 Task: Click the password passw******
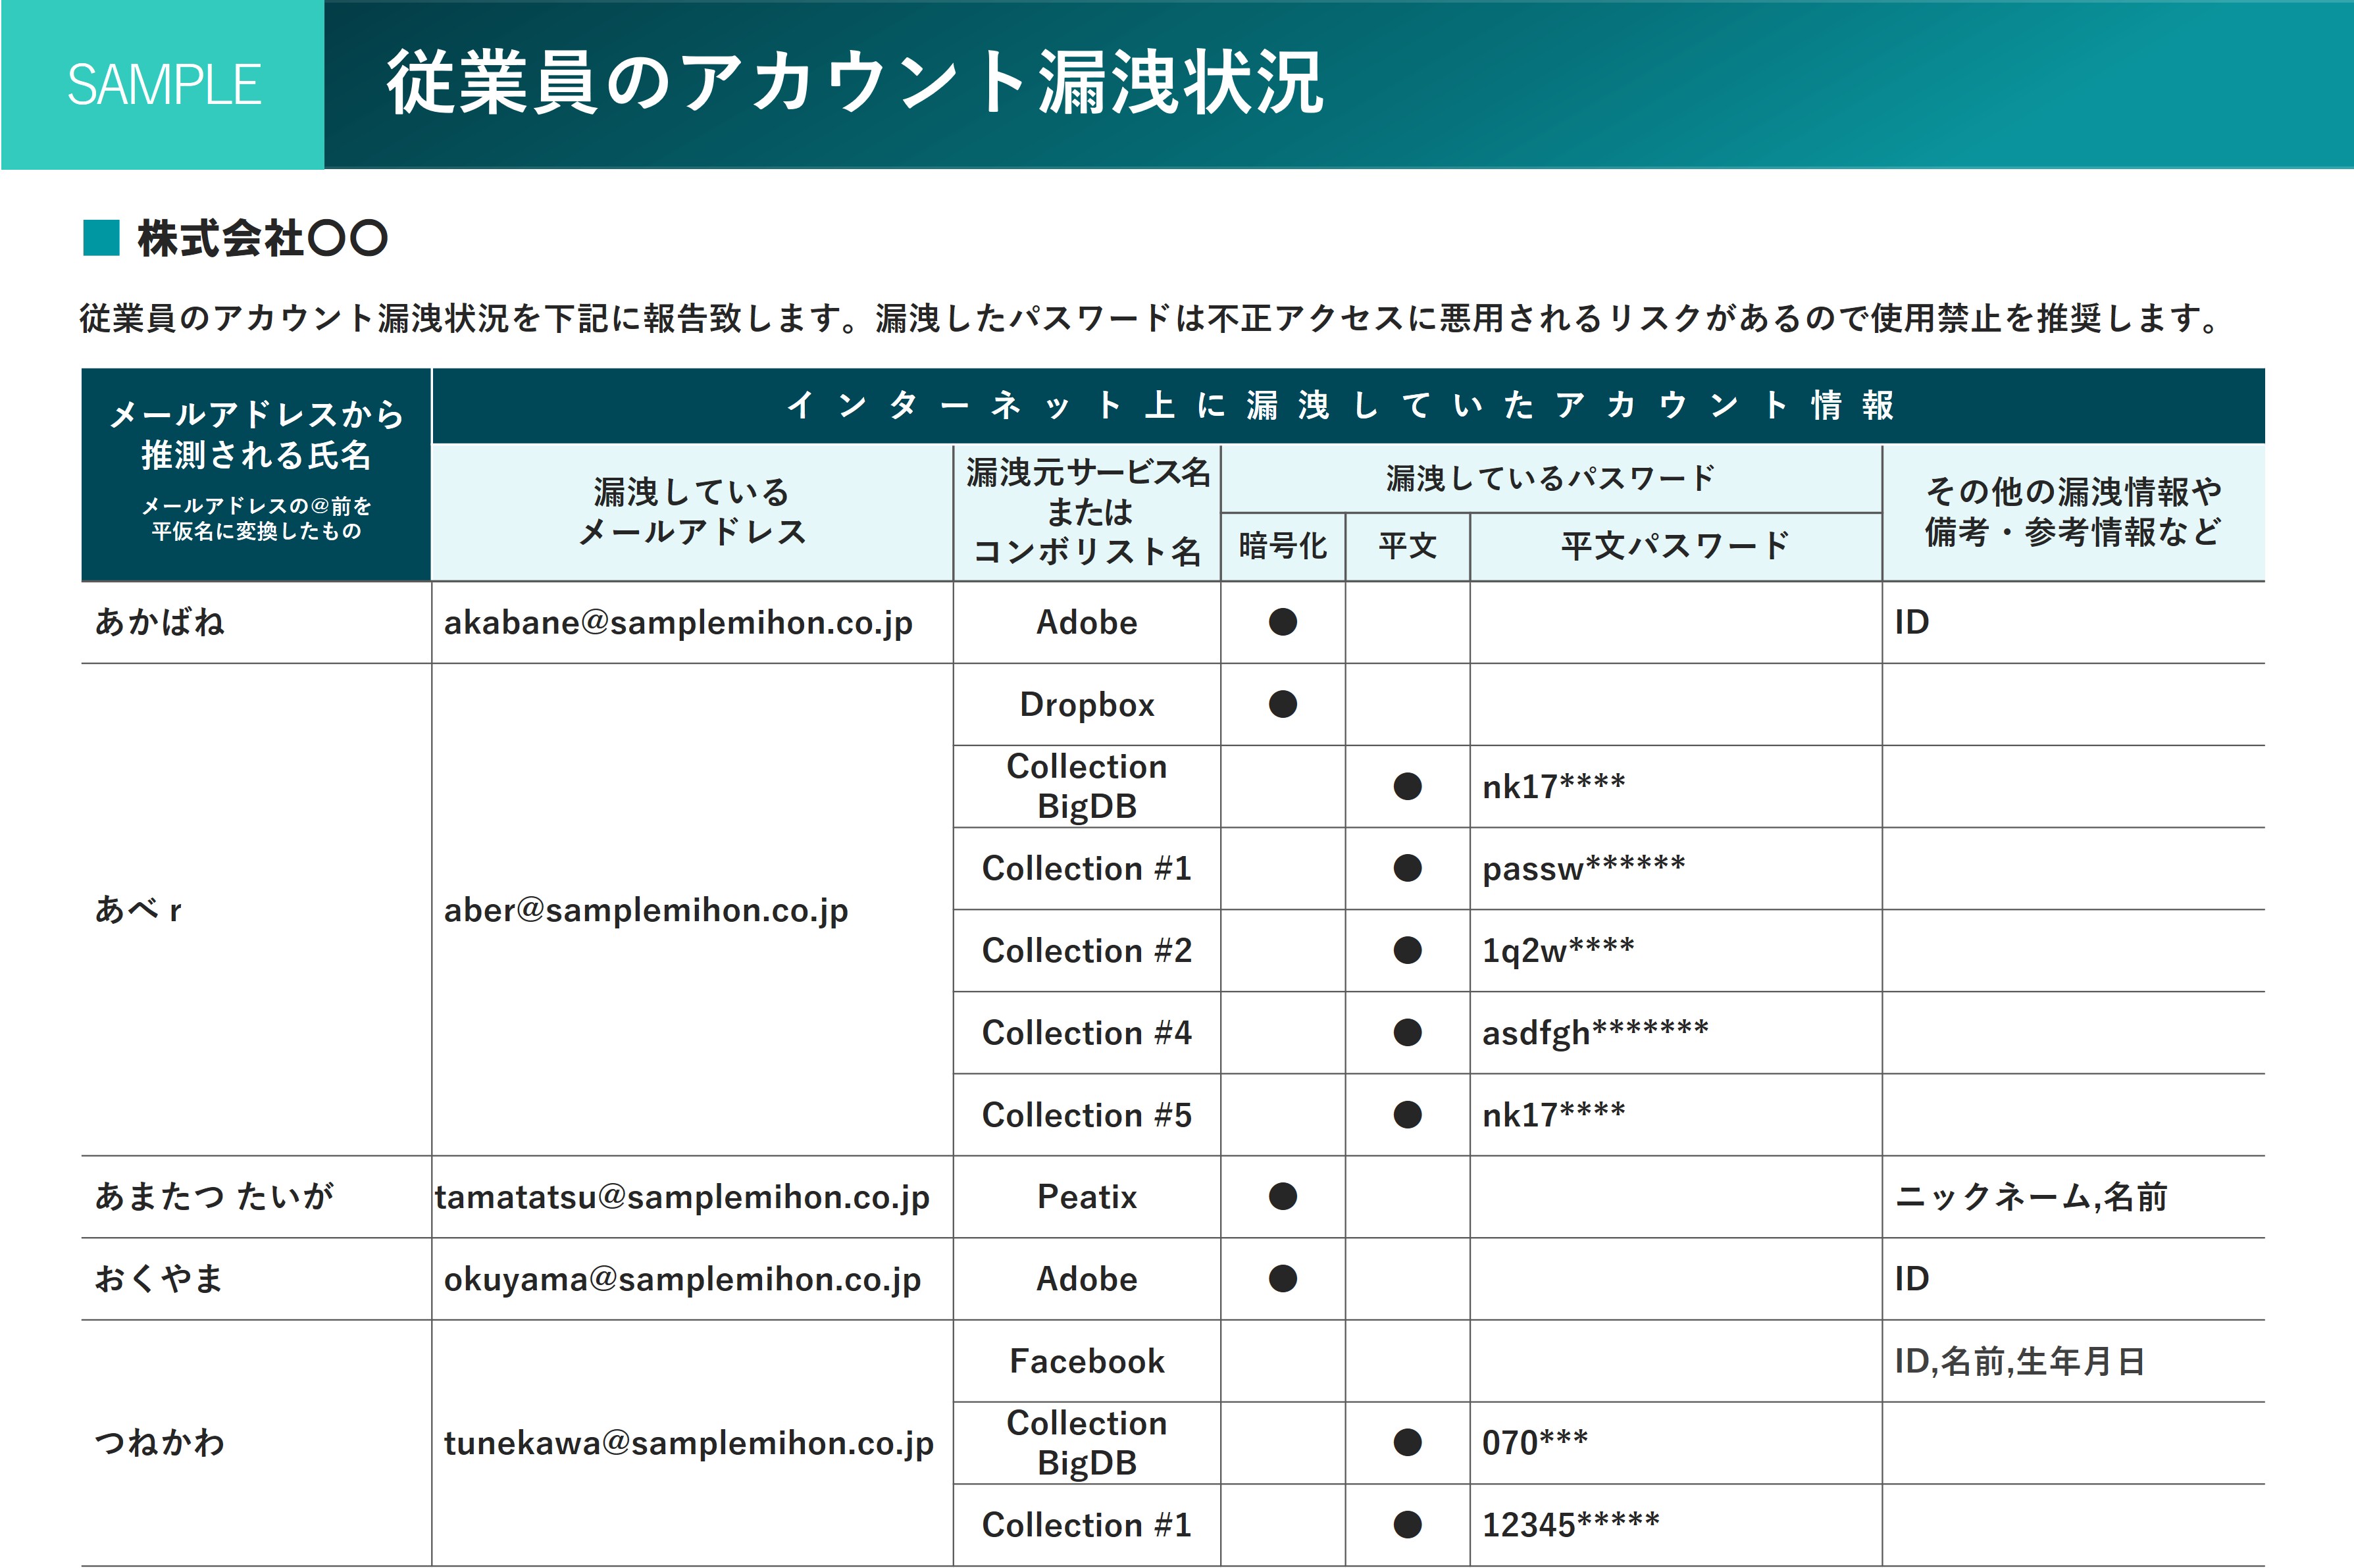[1583, 869]
